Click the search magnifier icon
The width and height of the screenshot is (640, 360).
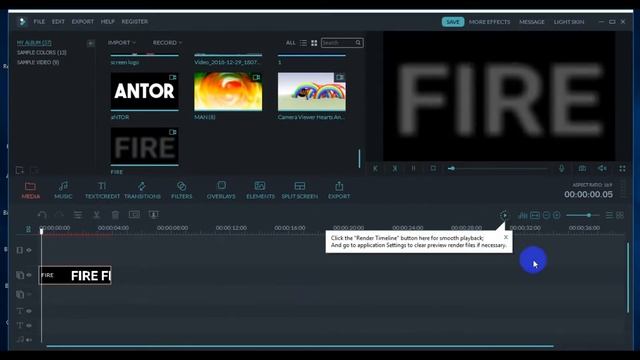point(358,42)
